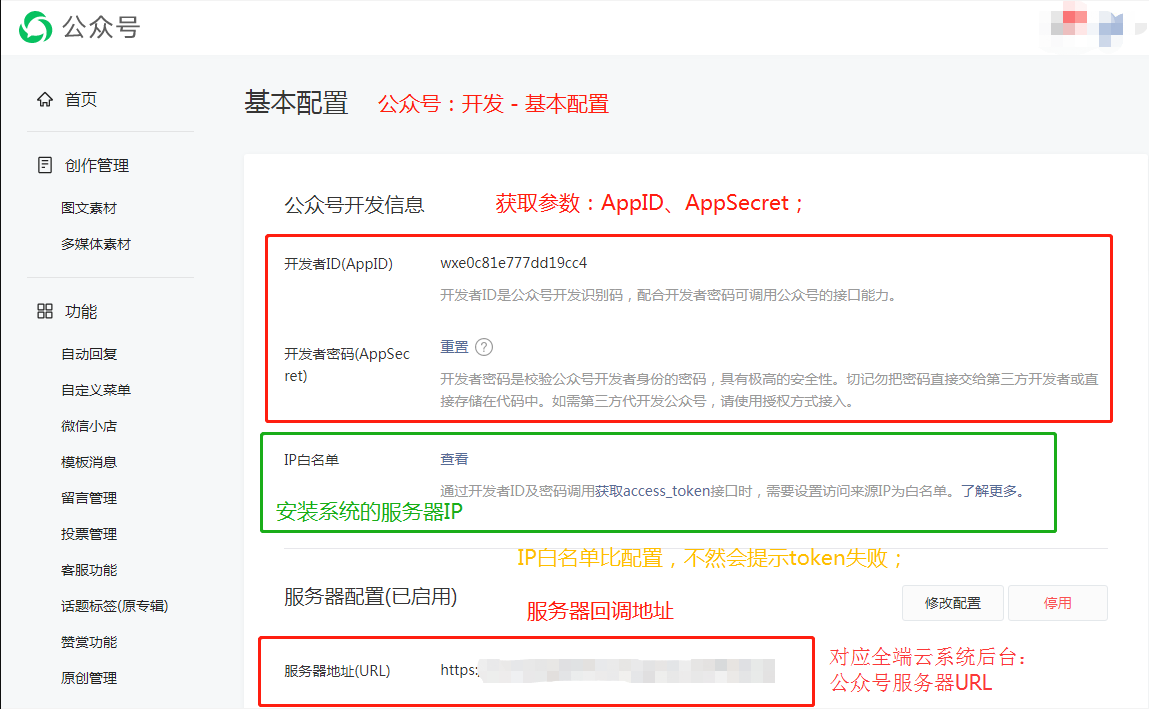Open the 首页 home icon
The image size is (1149, 709).
[45, 100]
